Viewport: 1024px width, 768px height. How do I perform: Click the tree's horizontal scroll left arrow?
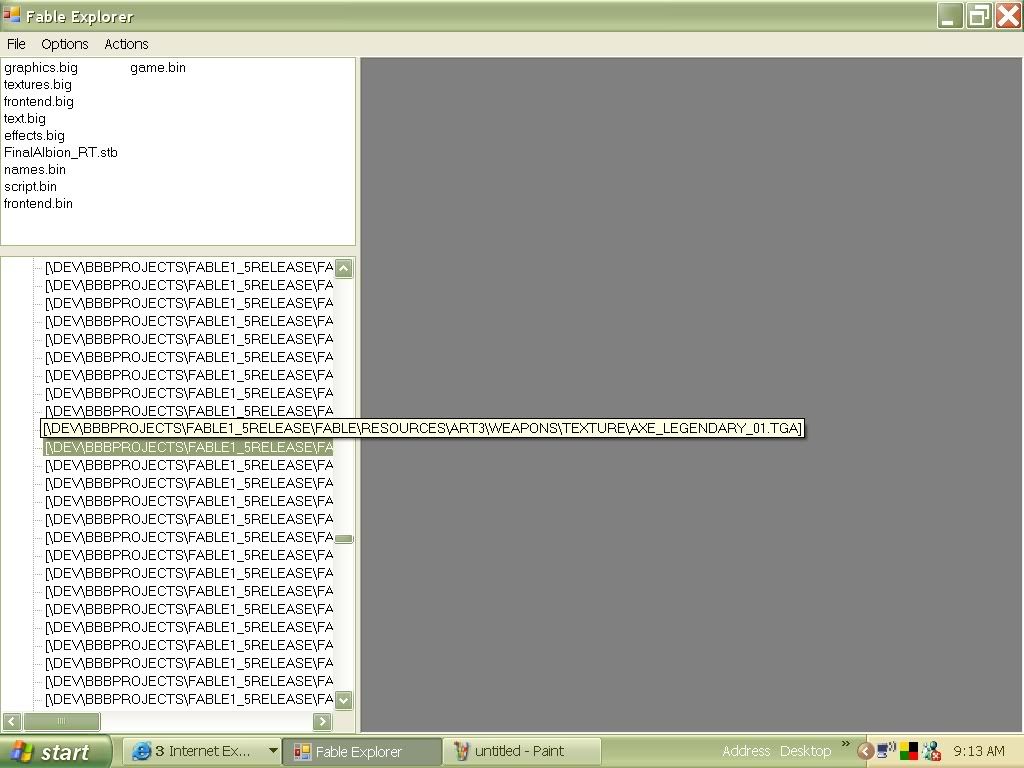click(12, 721)
